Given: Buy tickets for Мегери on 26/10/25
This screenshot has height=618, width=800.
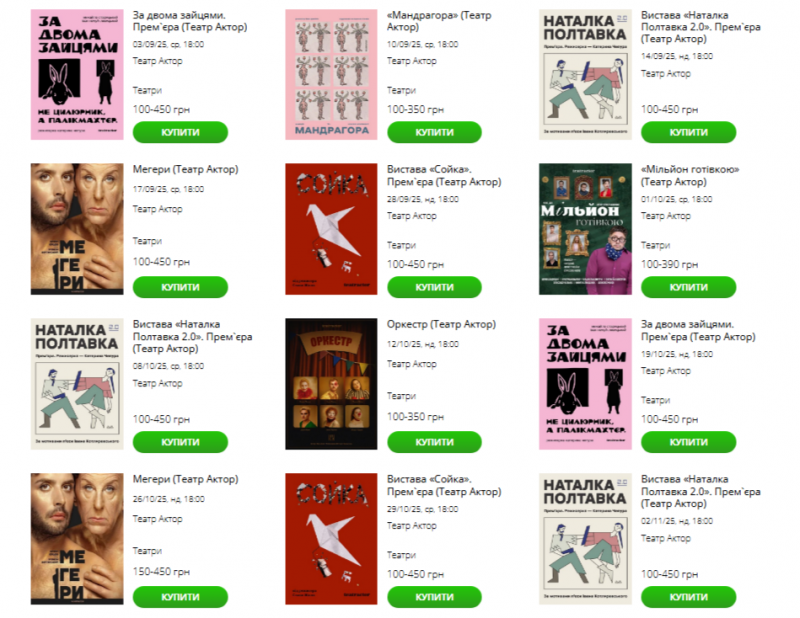Looking at the screenshot, I should point(180,597).
